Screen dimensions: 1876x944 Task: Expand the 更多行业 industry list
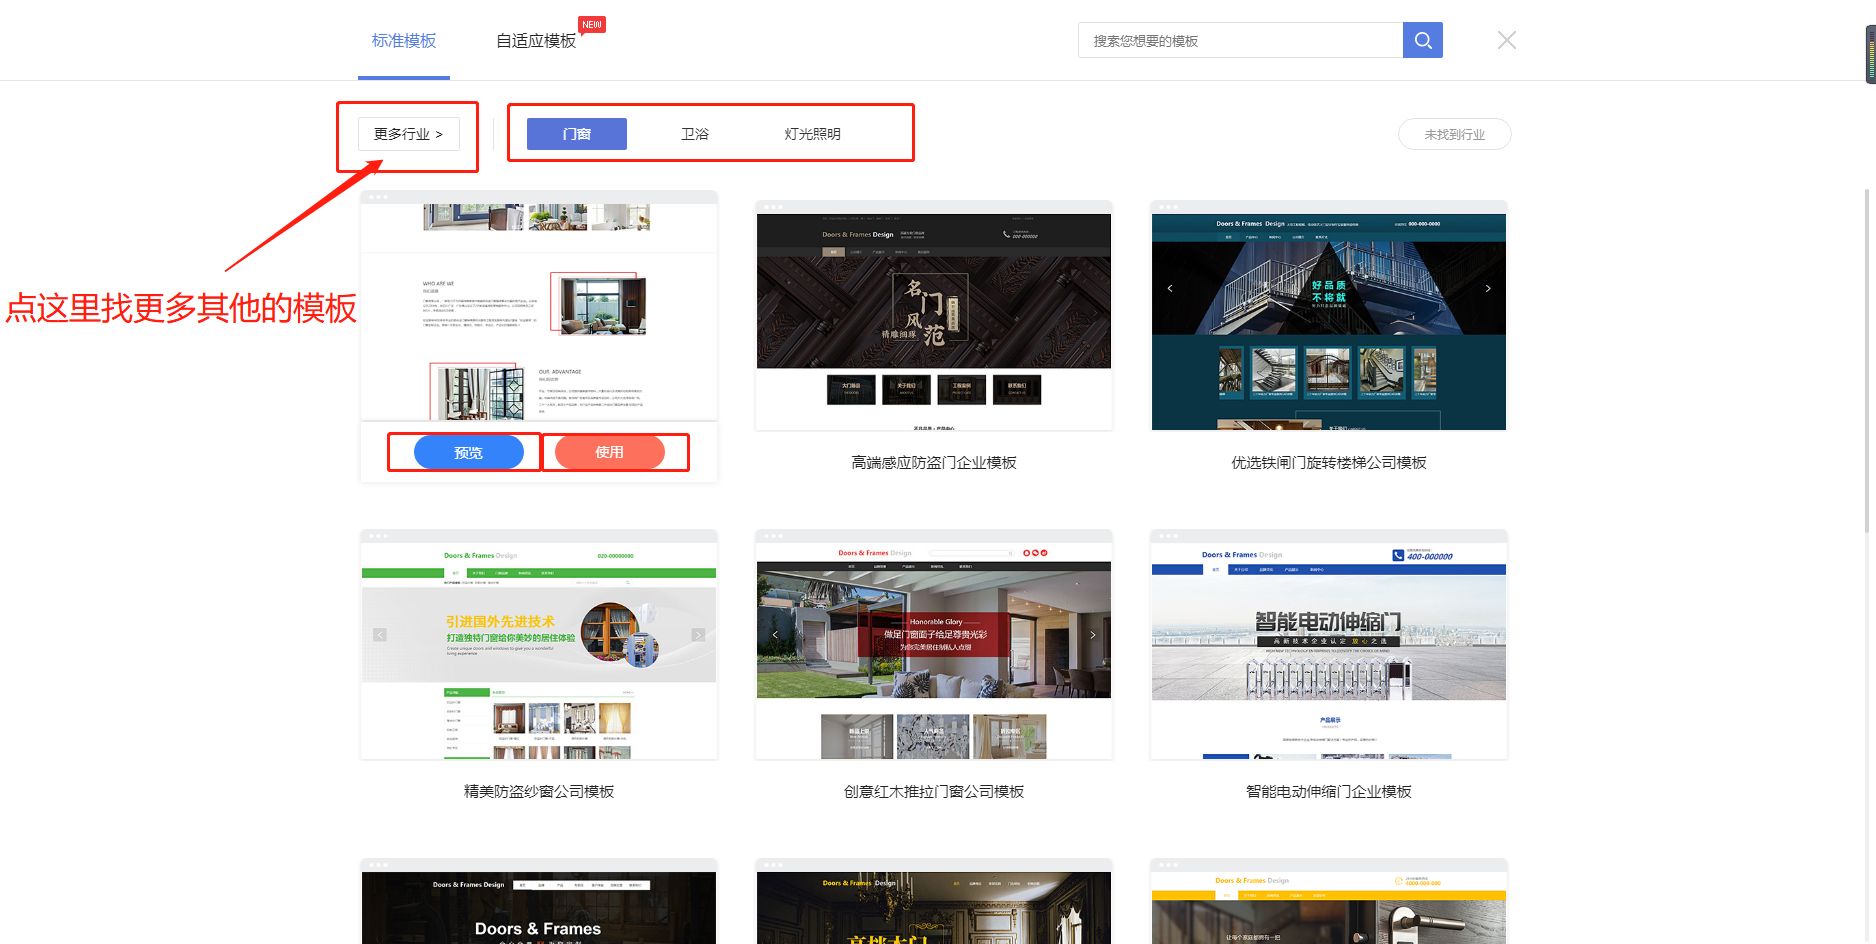click(407, 133)
